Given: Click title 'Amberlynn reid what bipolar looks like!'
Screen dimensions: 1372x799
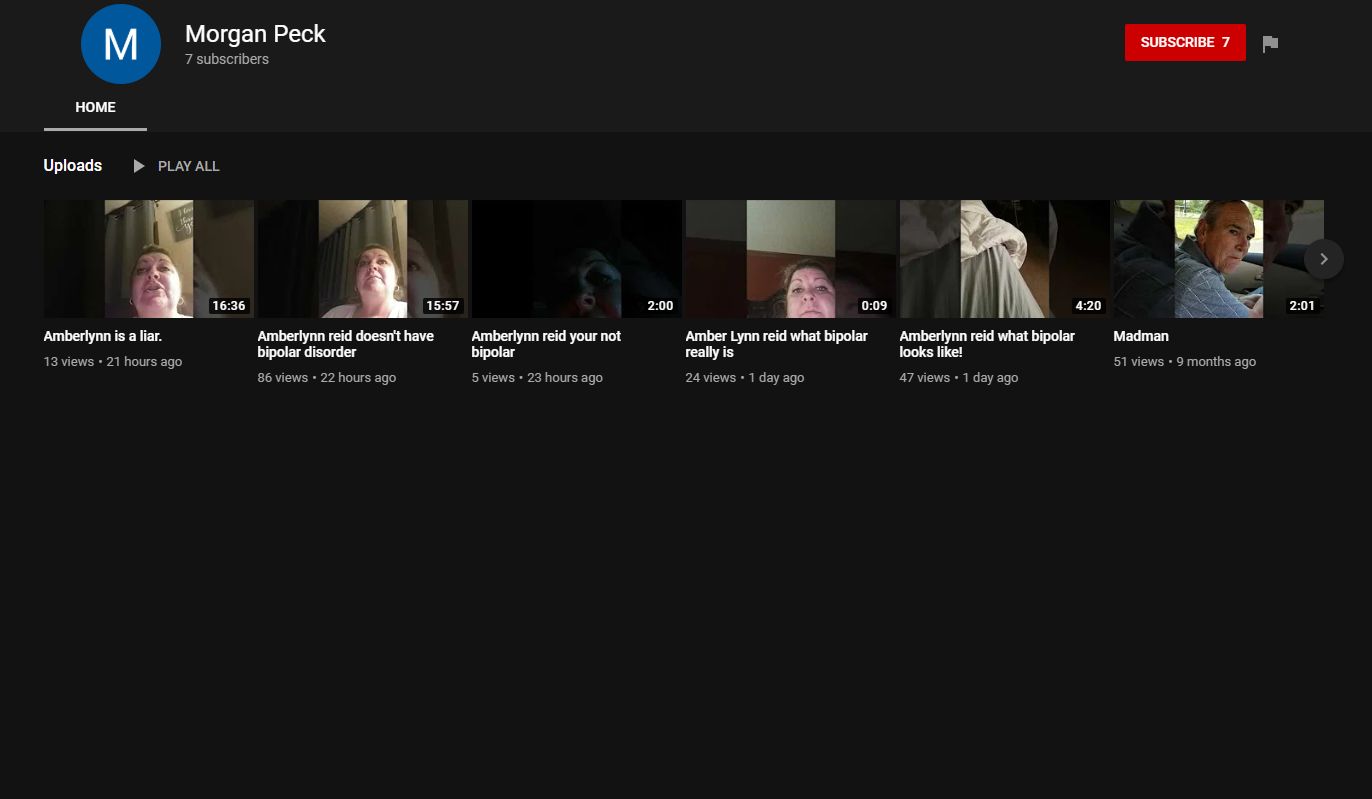Looking at the screenshot, I should pos(987,344).
